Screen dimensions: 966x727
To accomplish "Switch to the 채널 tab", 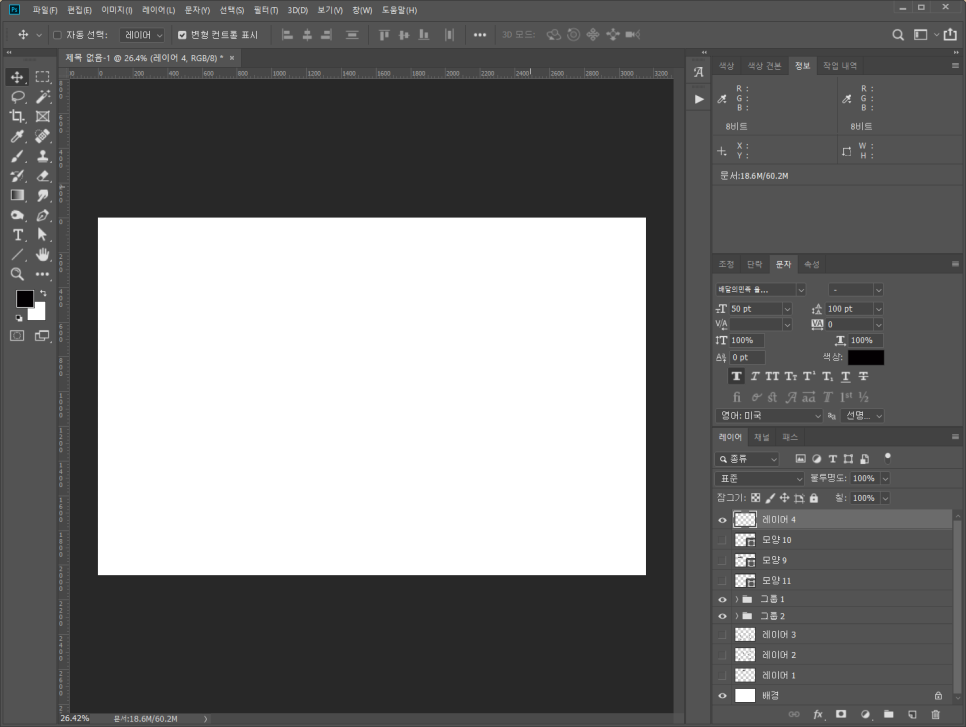I will 762,438.
